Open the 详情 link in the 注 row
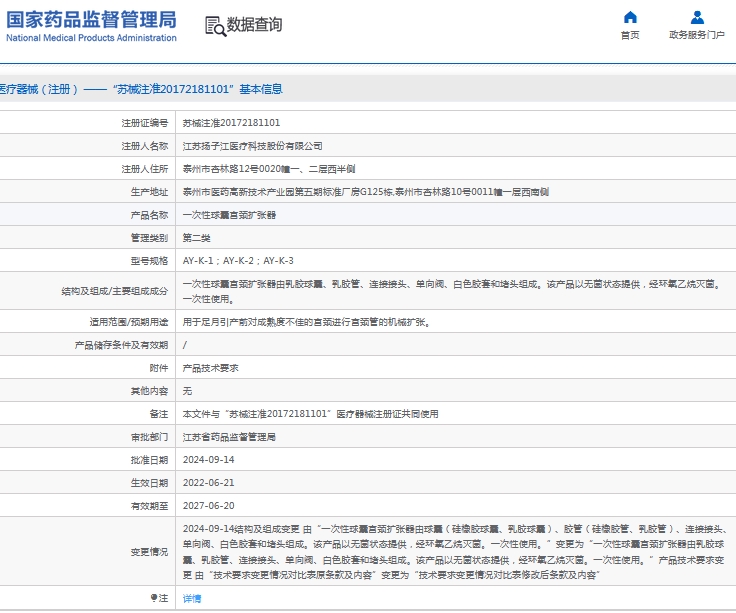This screenshot has width=736, height=613. tap(192, 598)
